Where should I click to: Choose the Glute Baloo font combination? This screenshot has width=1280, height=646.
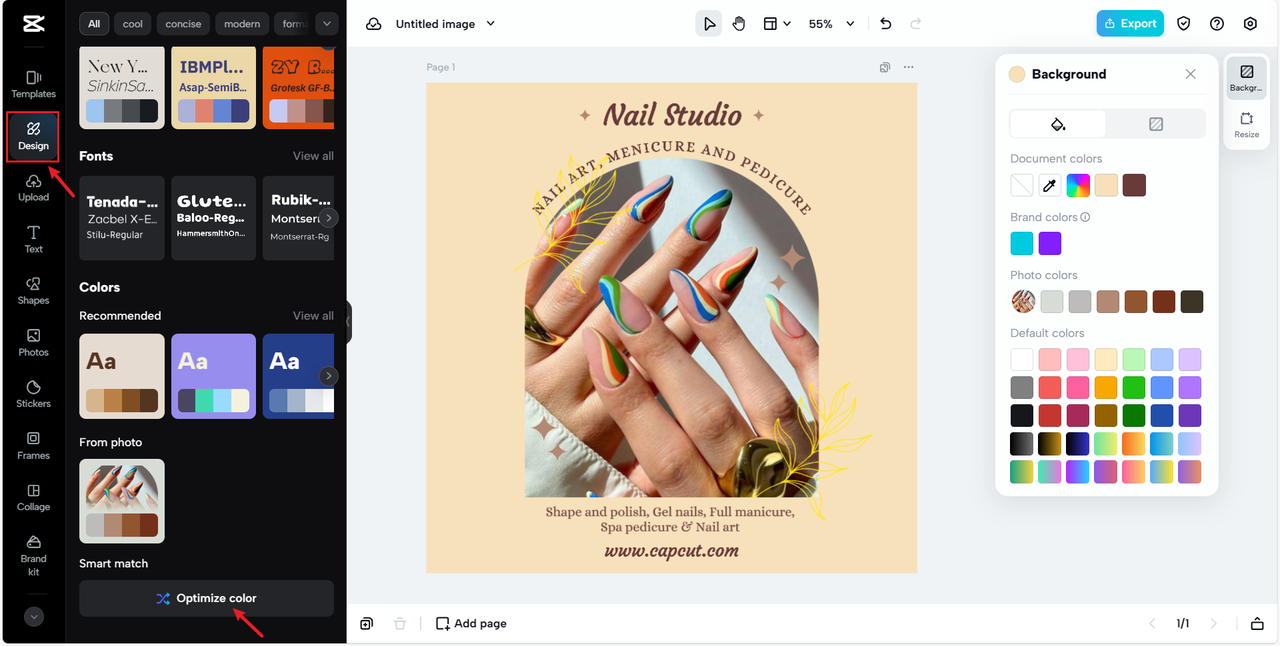[214, 218]
